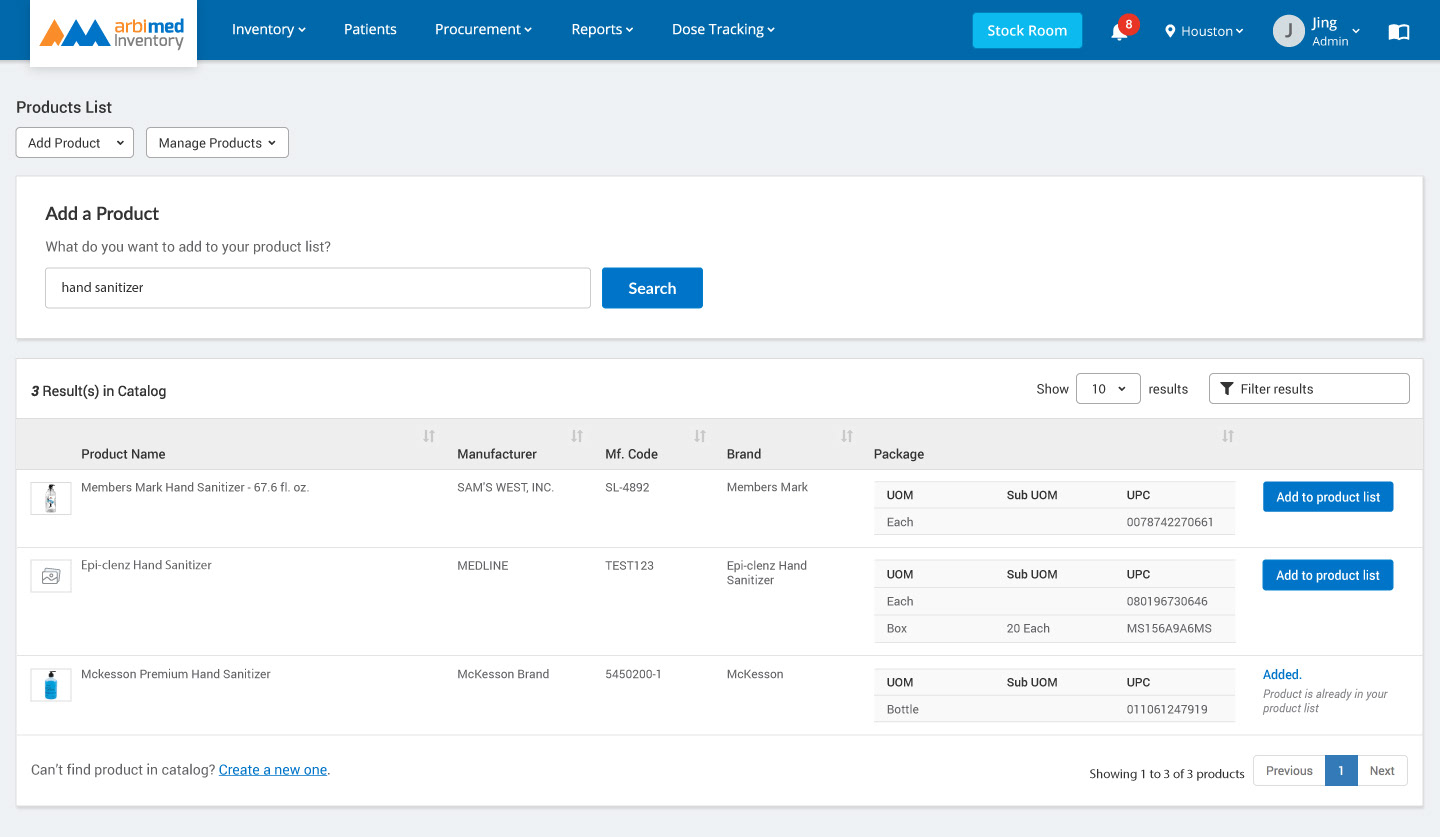Sort by Package column arrows
This screenshot has width=1440, height=837.
(x=1228, y=436)
